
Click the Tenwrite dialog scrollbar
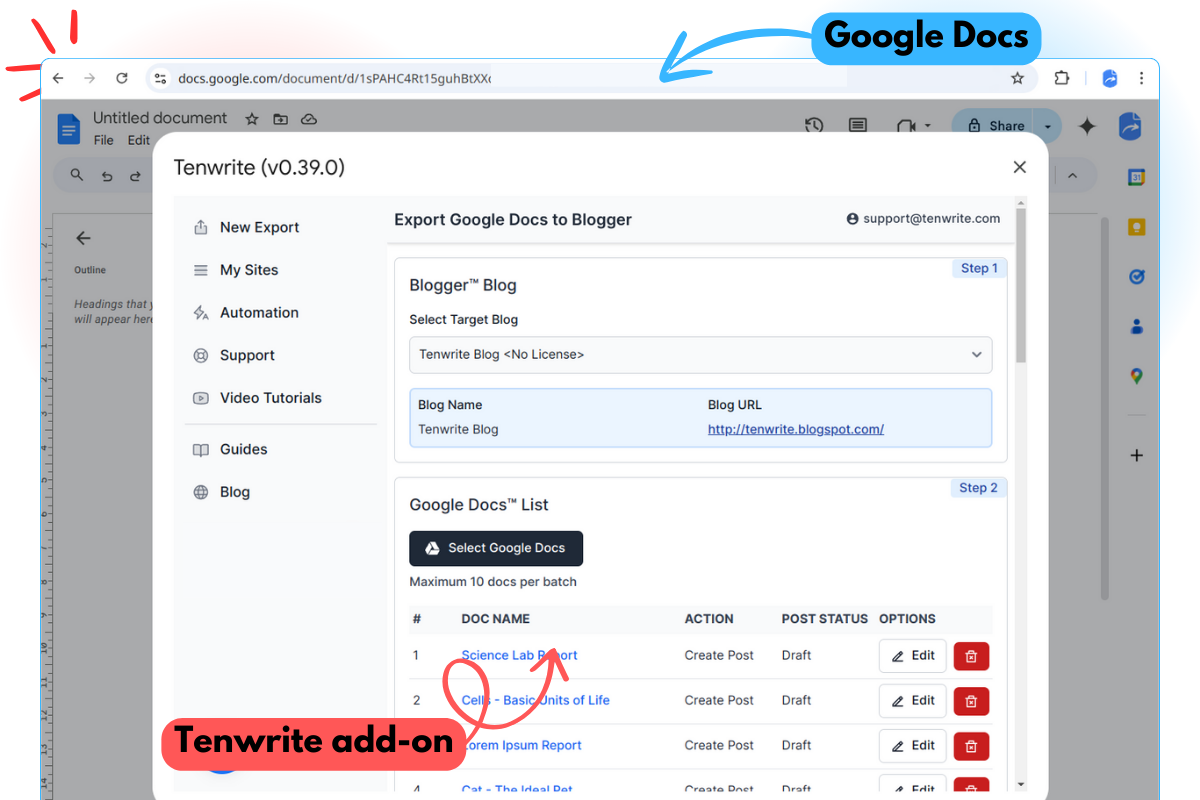pyautogui.click(x=1020, y=285)
